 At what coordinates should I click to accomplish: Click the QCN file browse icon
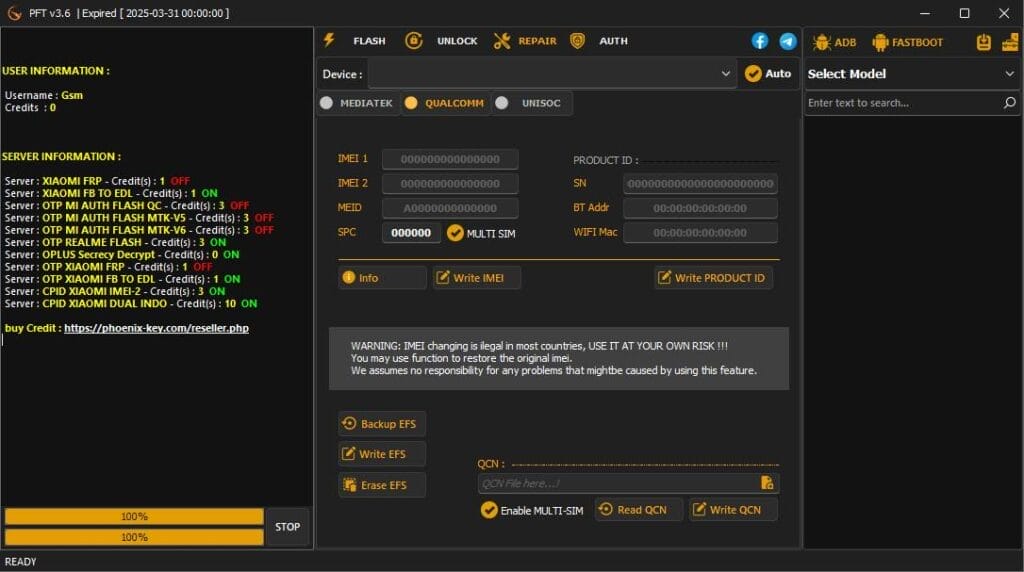pyautogui.click(x=767, y=483)
